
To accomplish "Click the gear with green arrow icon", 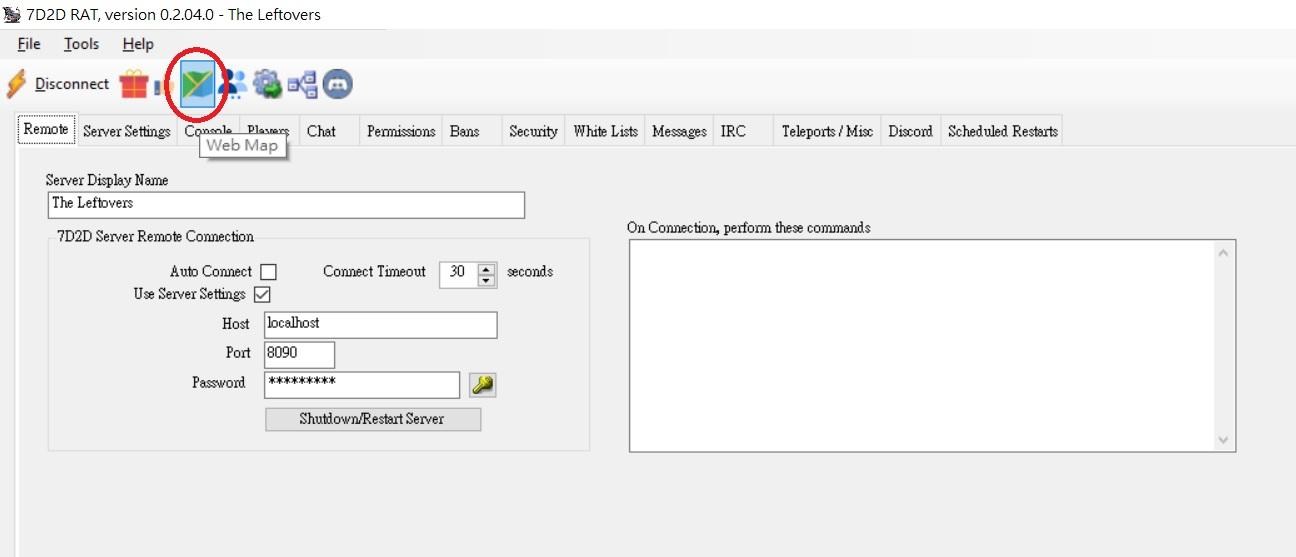I will 267,84.
